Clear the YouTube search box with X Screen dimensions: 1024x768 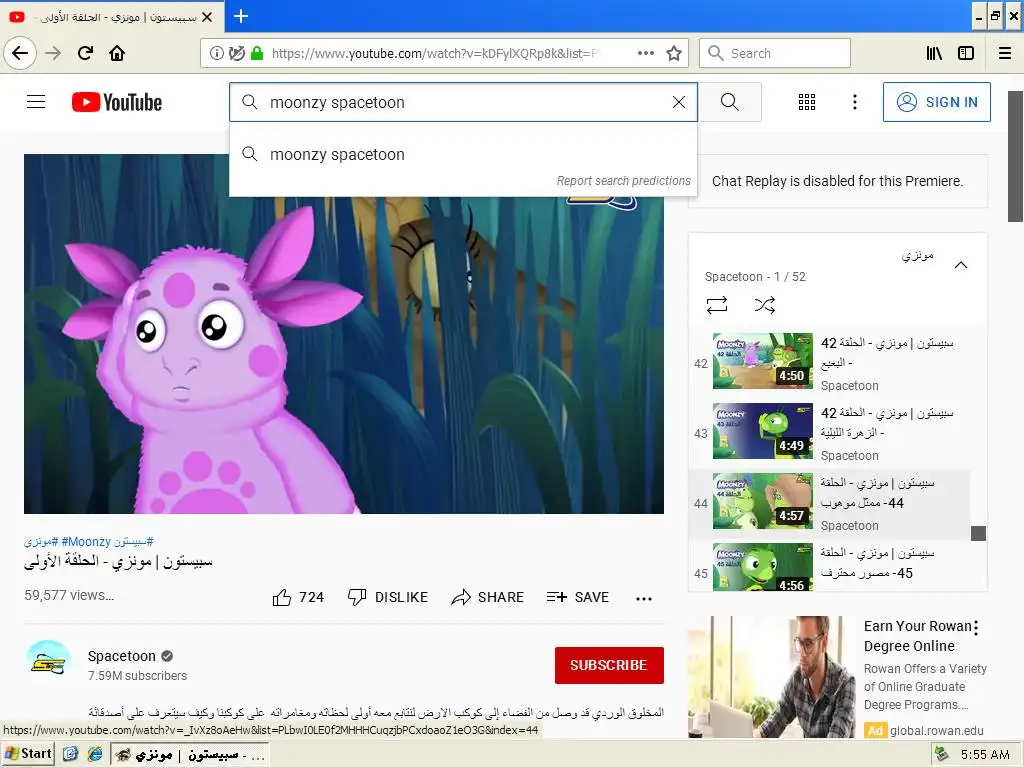click(679, 102)
